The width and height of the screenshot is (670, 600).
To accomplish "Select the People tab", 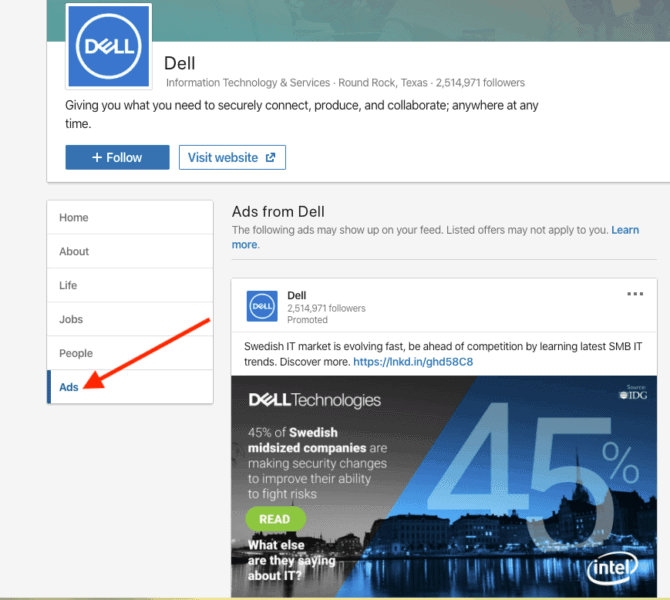I will click(130, 353).
